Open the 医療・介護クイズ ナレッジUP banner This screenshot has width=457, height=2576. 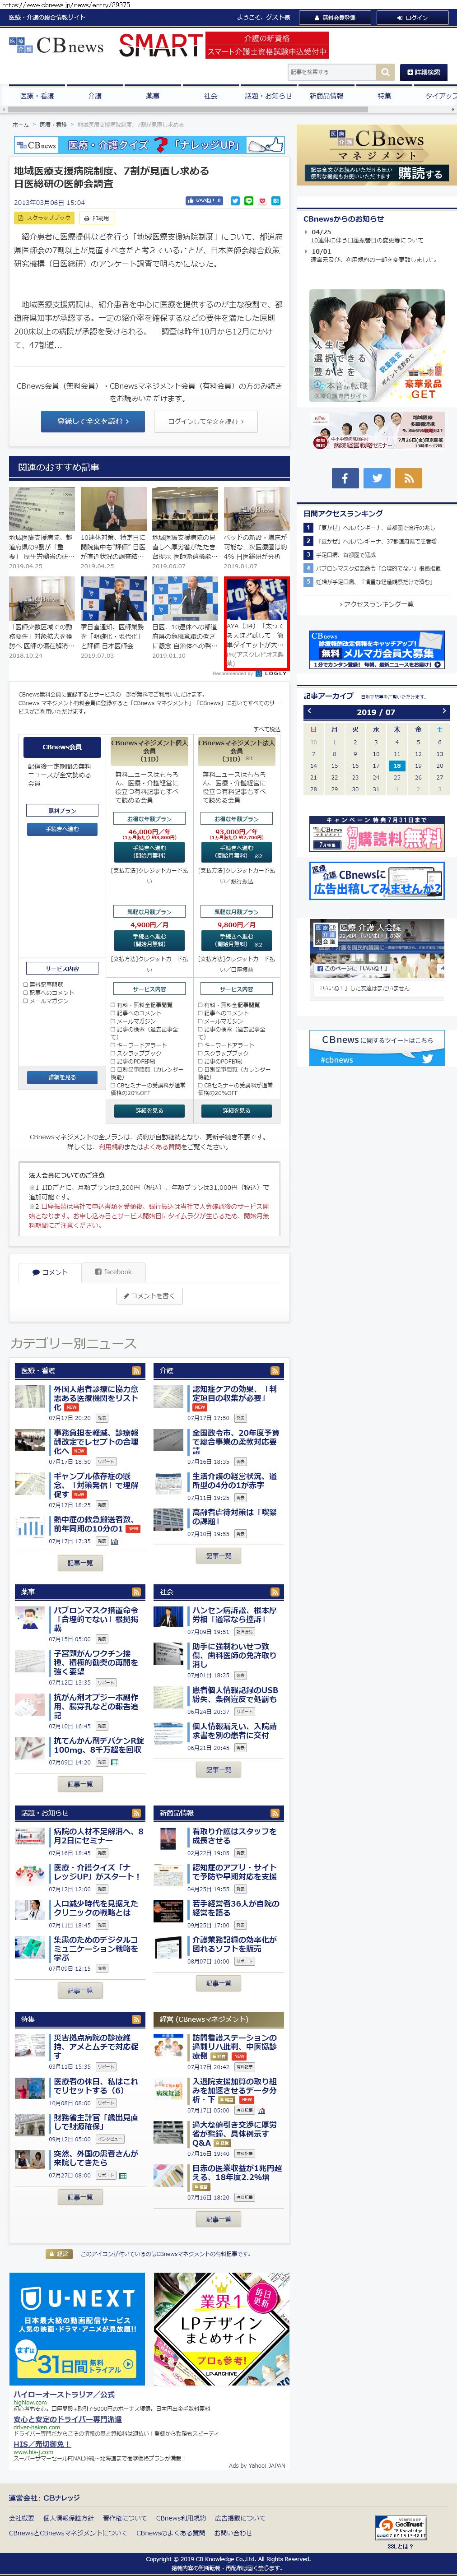149,145
